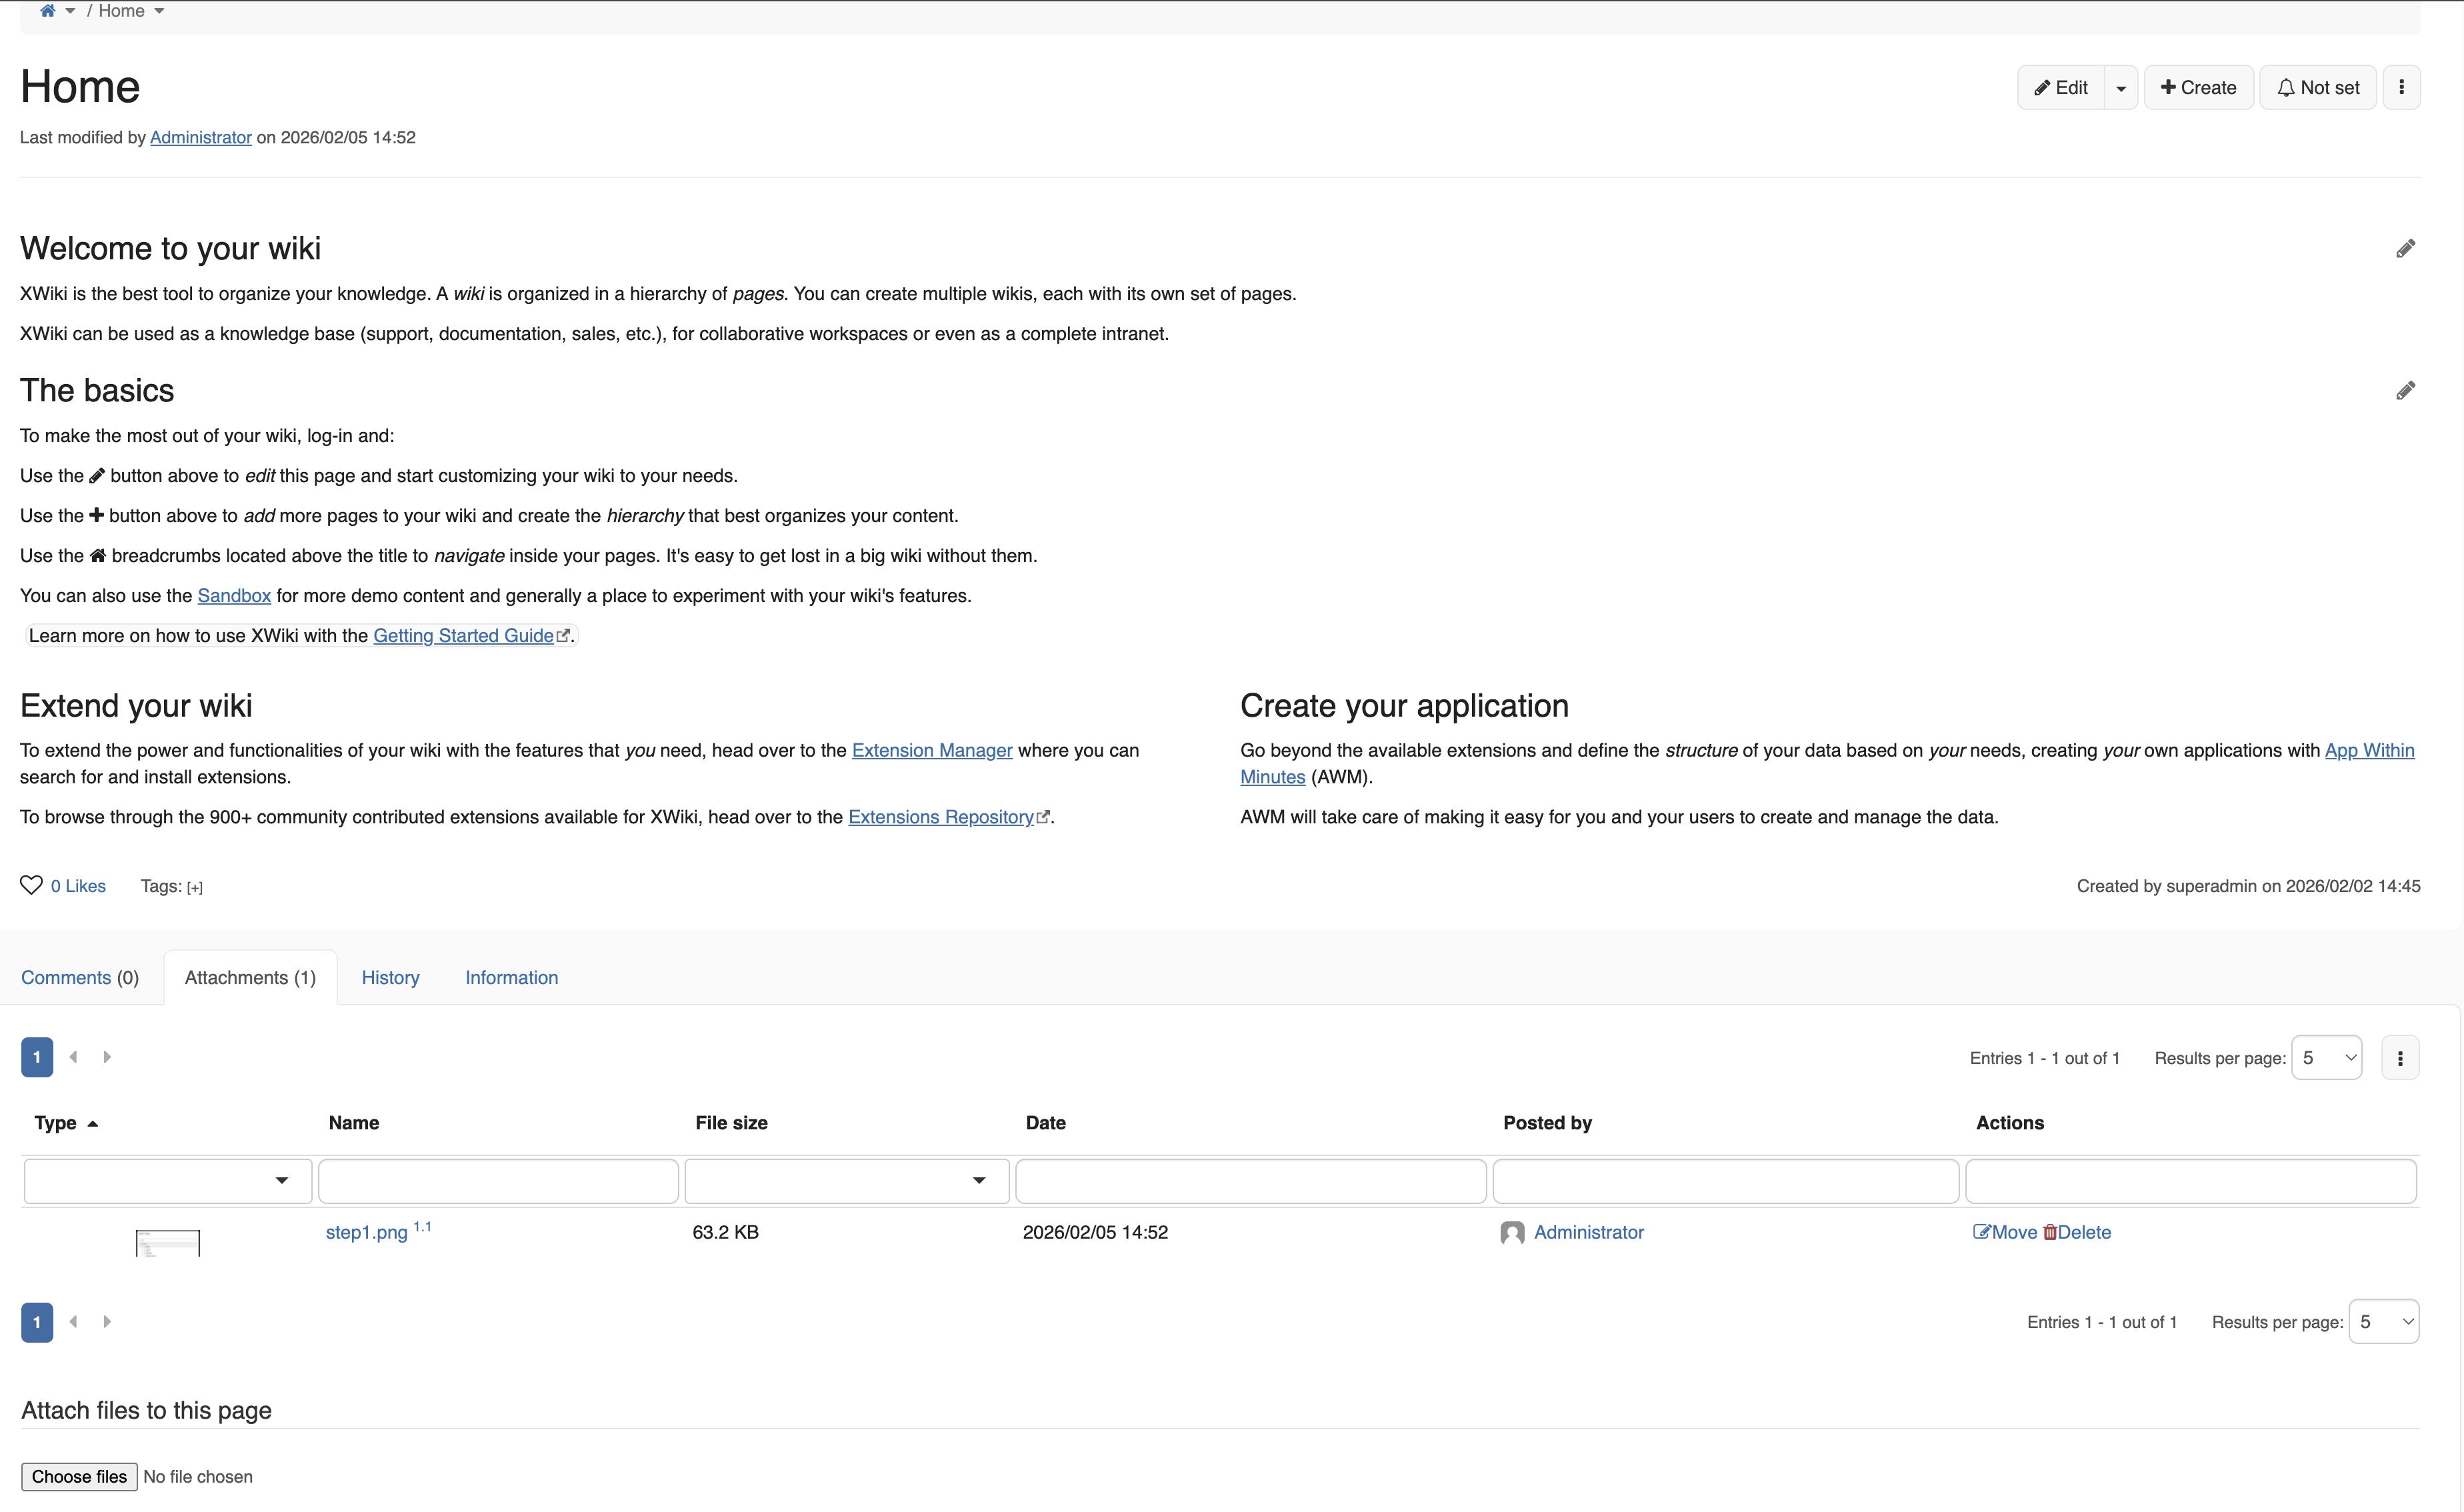Expand the Edit button dropdown arrow
2464x1512 pixels.
(x=2120, y=88)
